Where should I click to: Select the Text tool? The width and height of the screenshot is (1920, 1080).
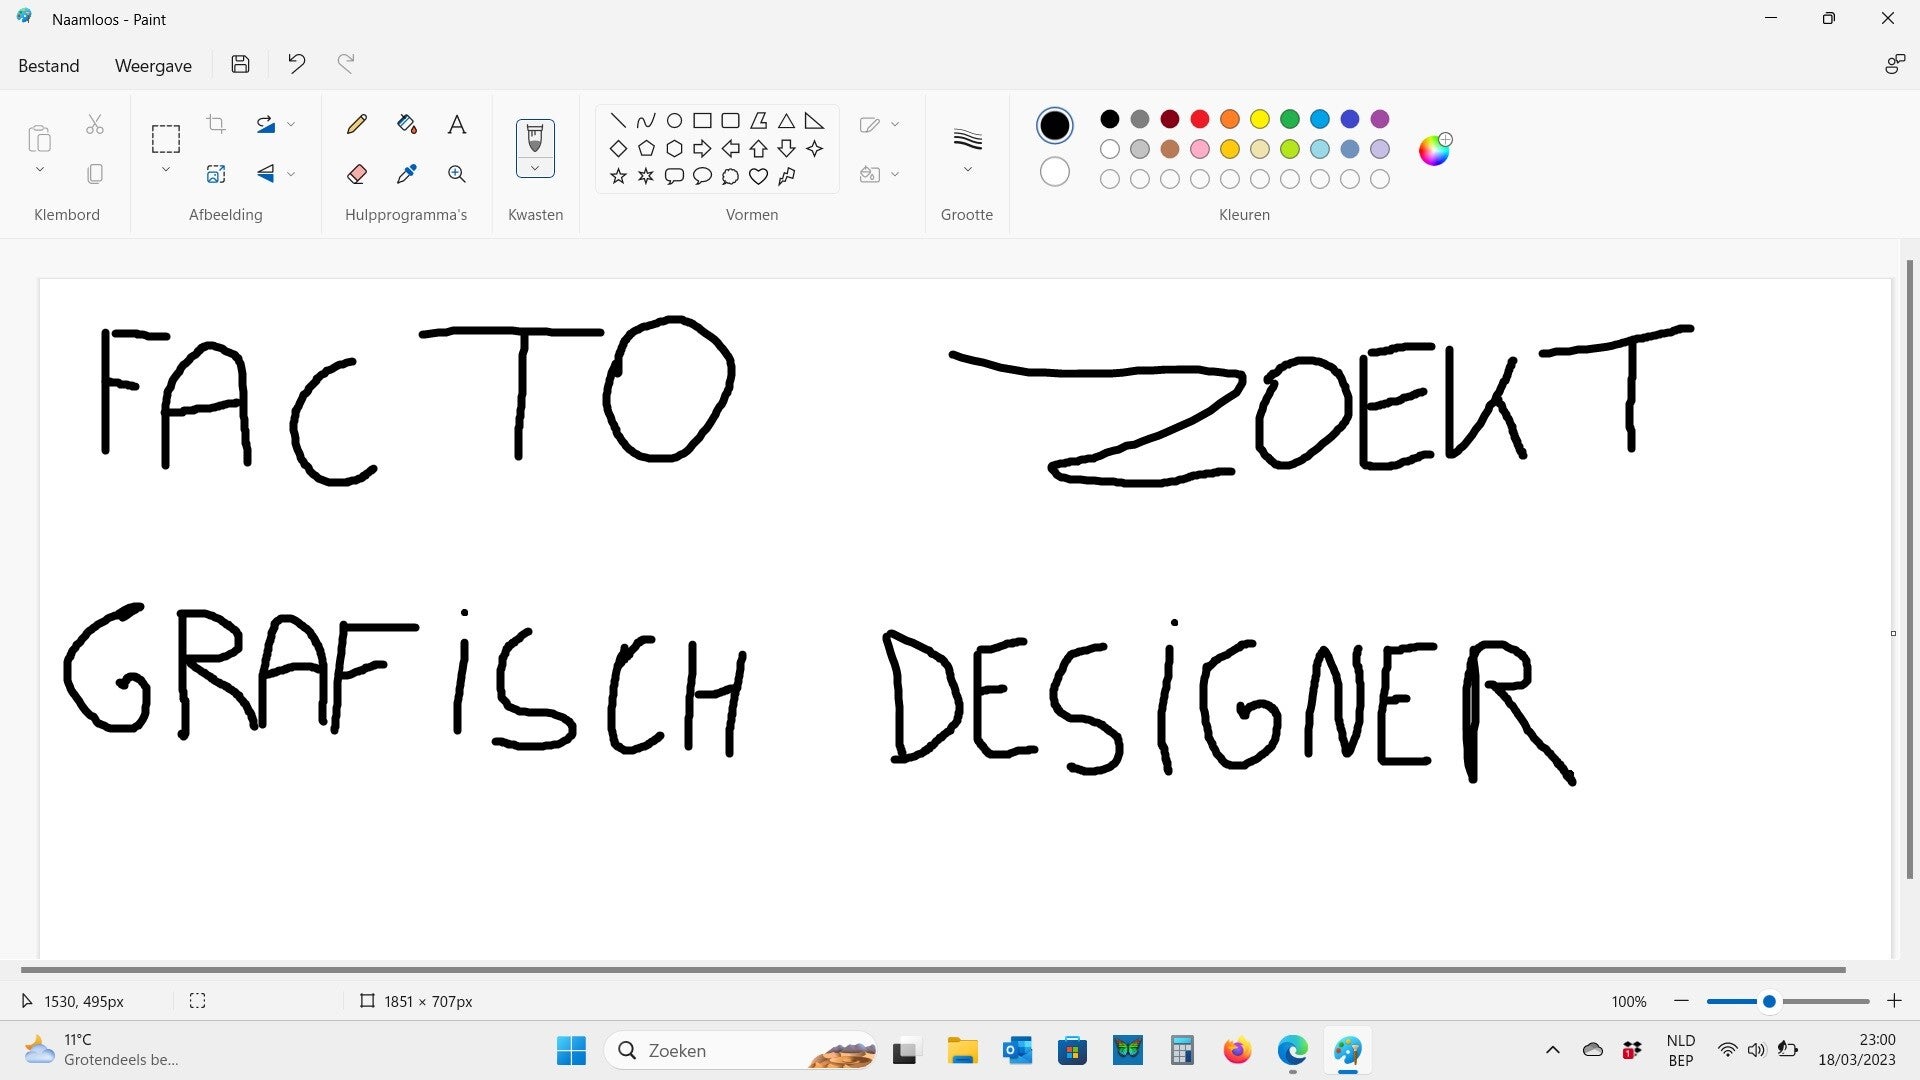coord(456,124)
